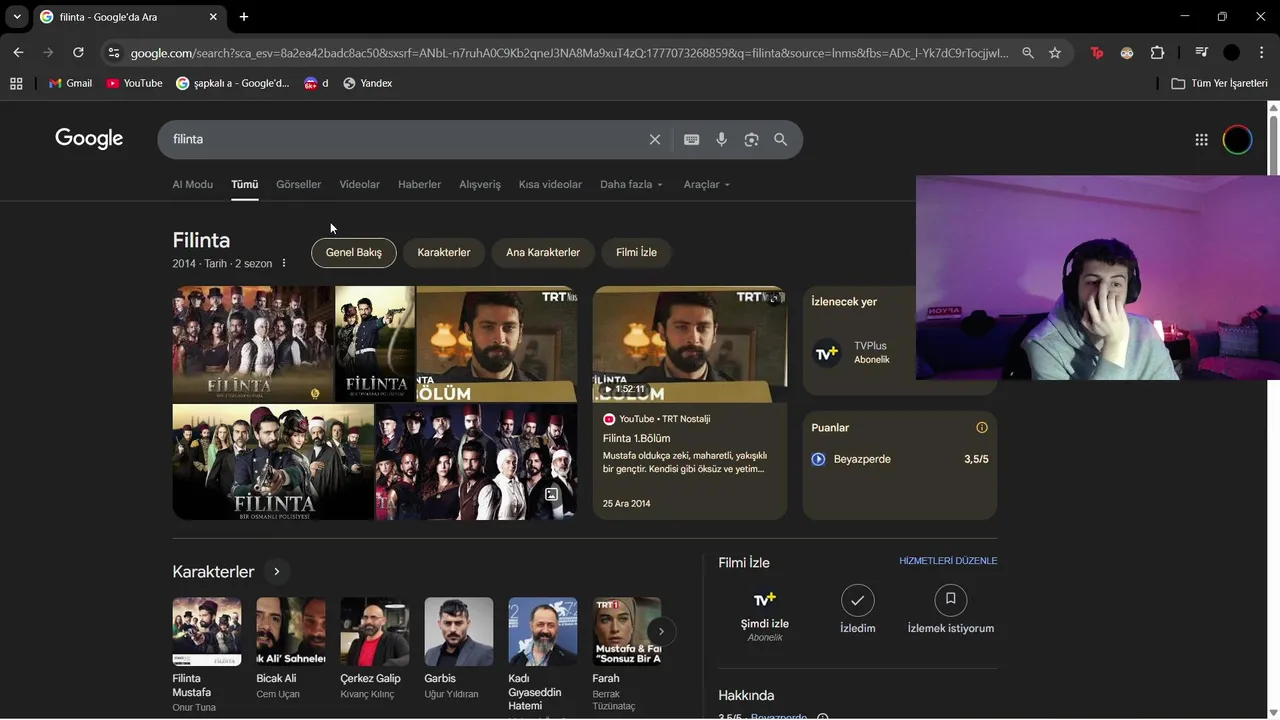Switch to Haberler tab
The width and height of the screenshot is (1280, 720).
pyautogui.click(x=419, y=184)
